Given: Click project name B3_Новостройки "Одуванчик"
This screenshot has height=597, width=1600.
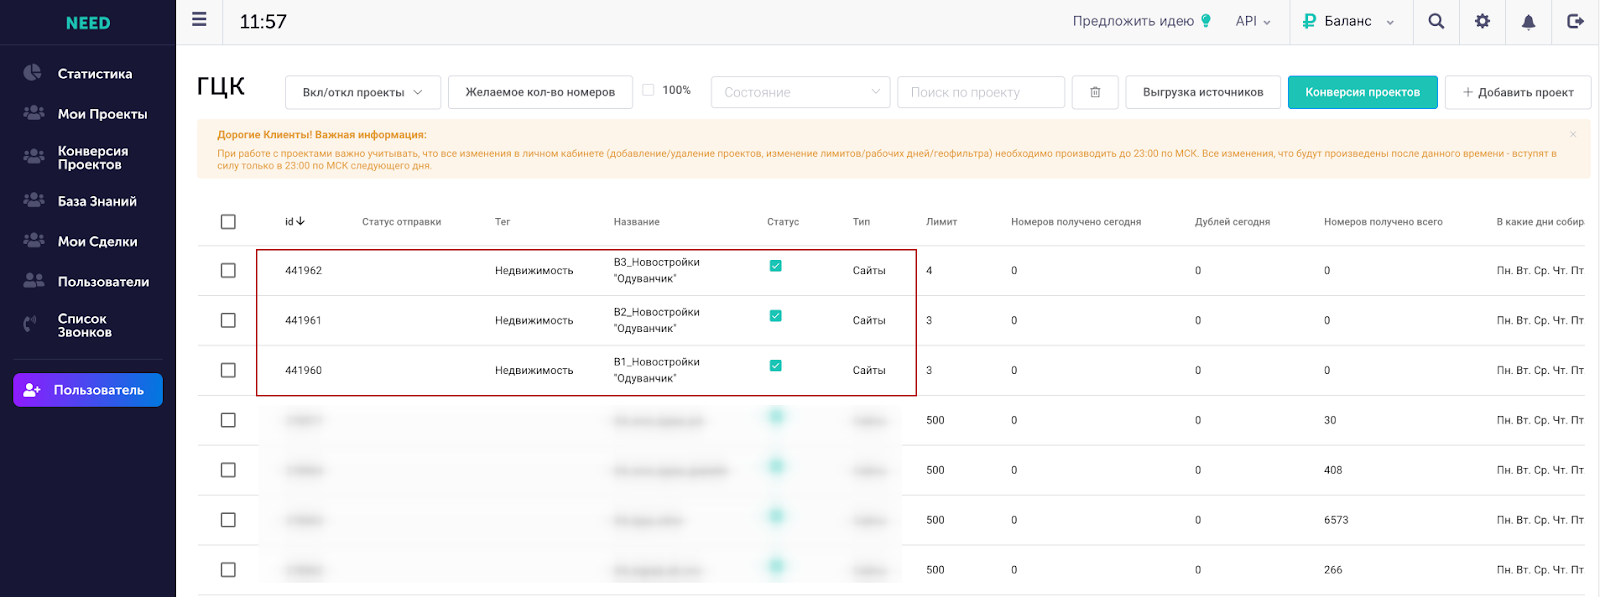Looking at the screenshot, I should [x=657, y=270].
